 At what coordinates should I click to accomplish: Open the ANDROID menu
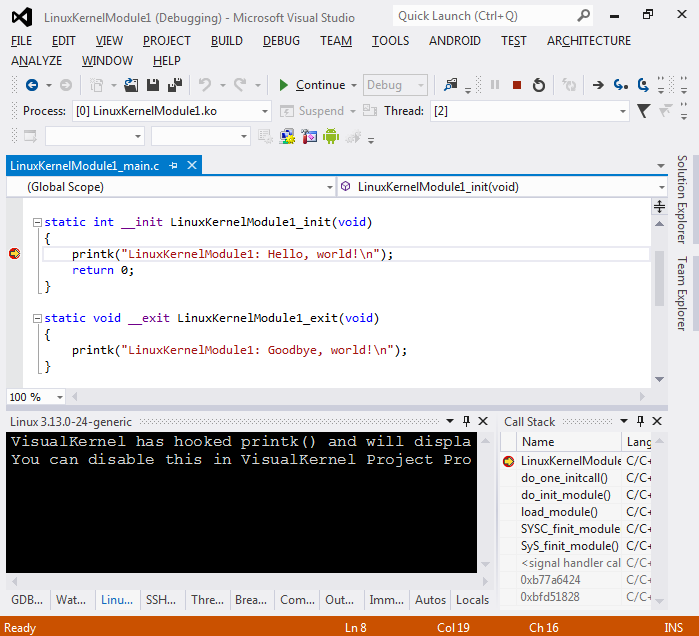(x=455, y=41)
